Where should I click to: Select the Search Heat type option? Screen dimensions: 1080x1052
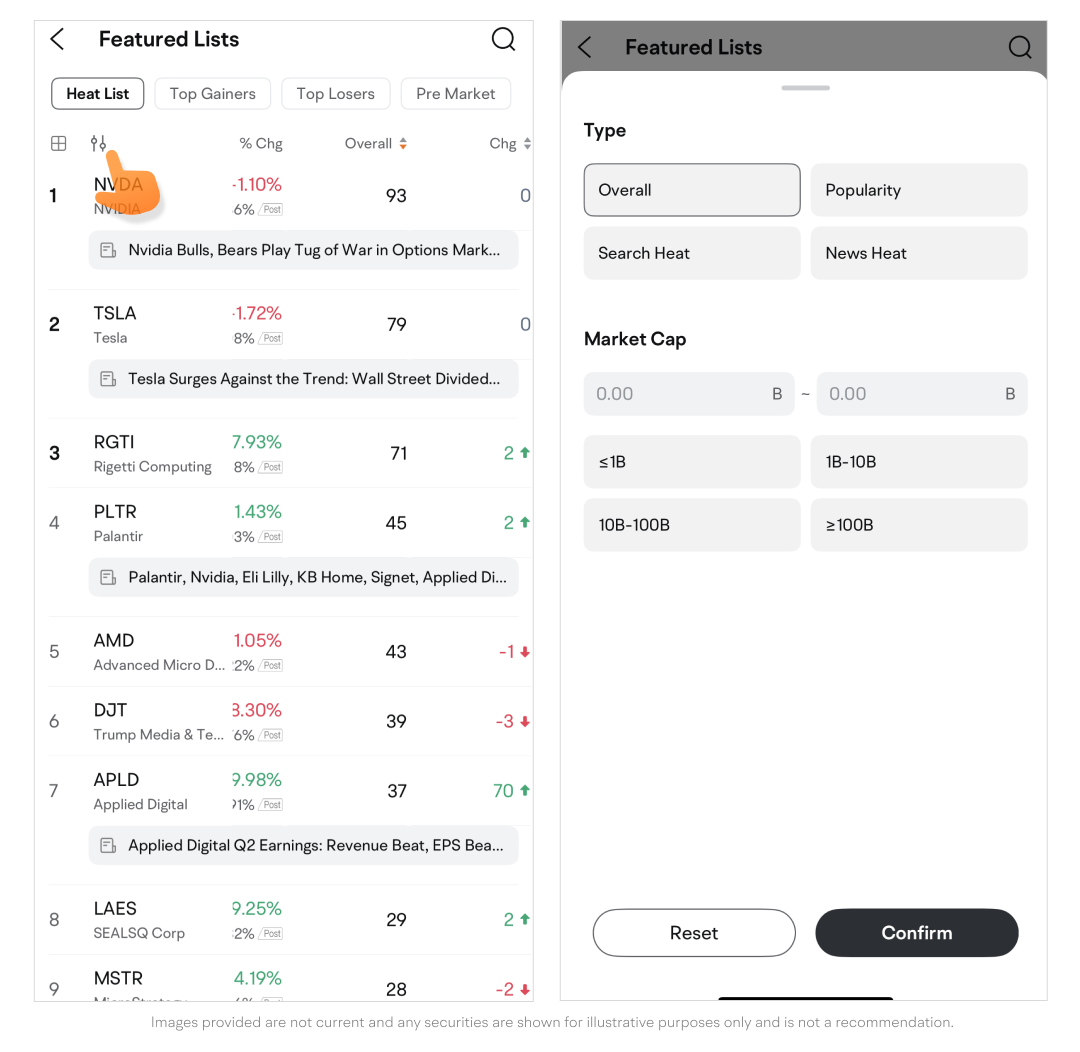pyautogui.click(x=691, y=253)
